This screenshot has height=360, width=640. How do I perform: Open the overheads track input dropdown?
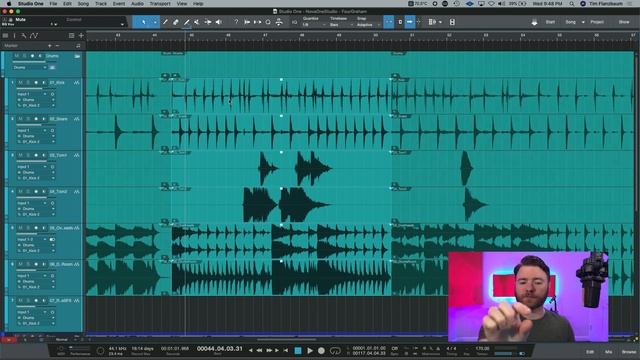tap(32, 239)
